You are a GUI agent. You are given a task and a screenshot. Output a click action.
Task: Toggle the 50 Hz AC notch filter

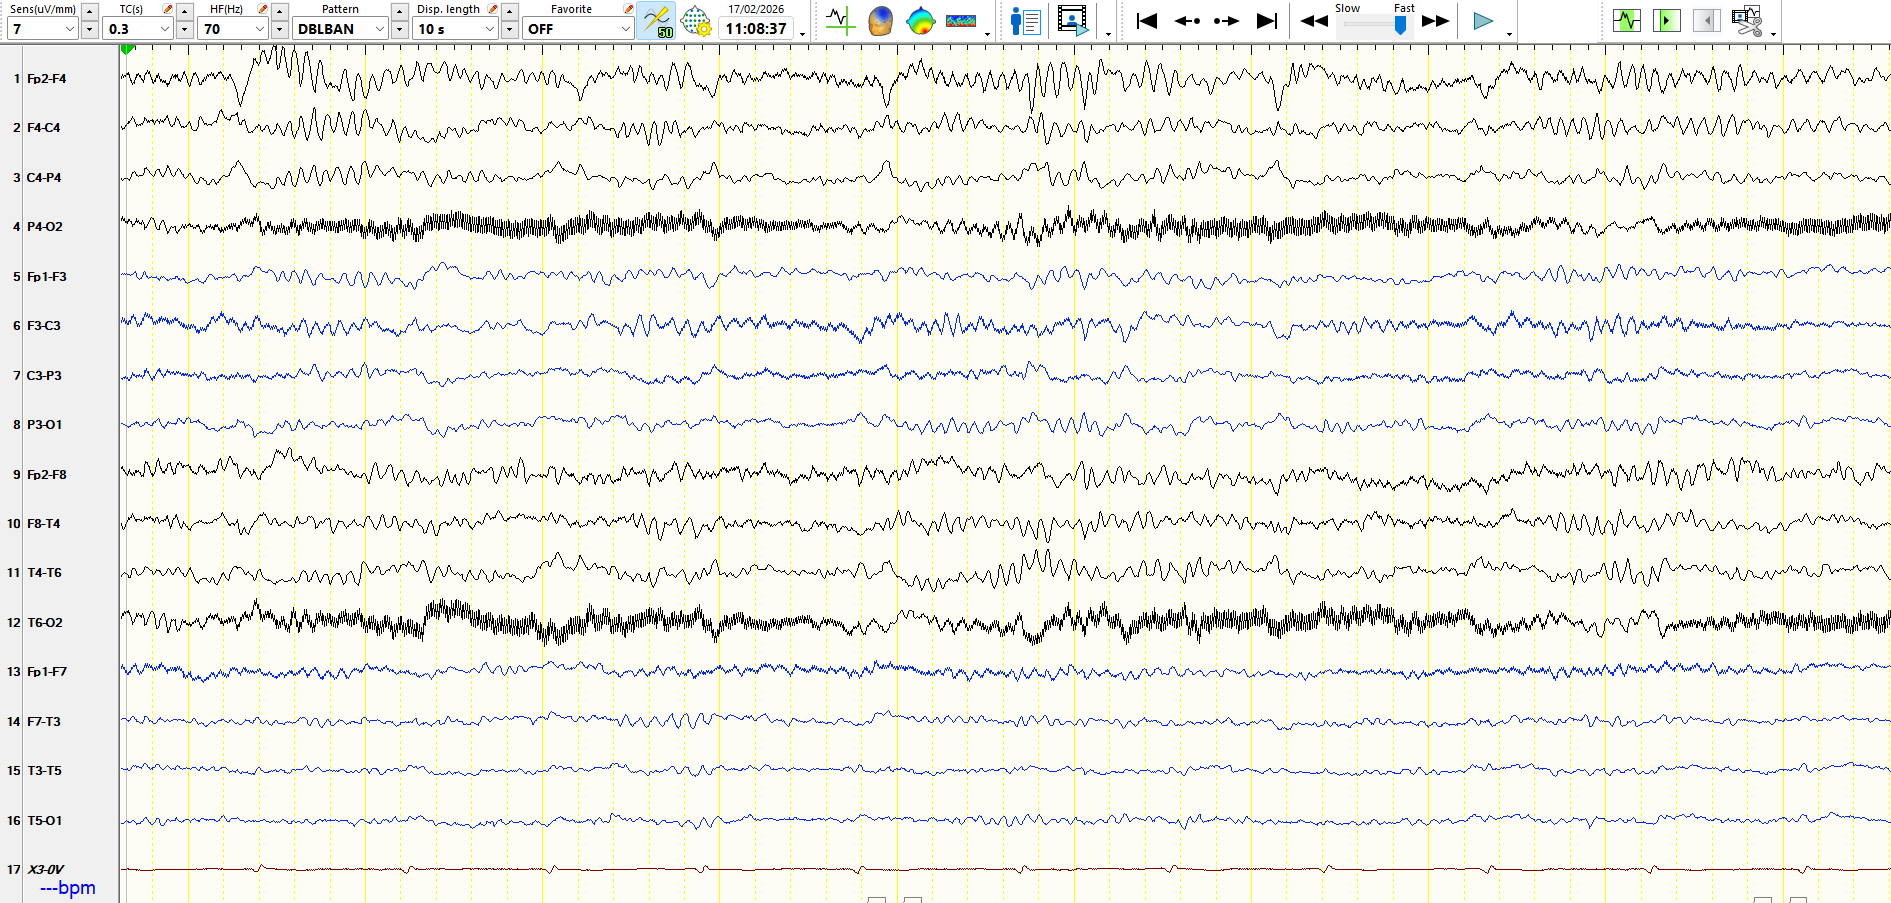tap(657, 21)
